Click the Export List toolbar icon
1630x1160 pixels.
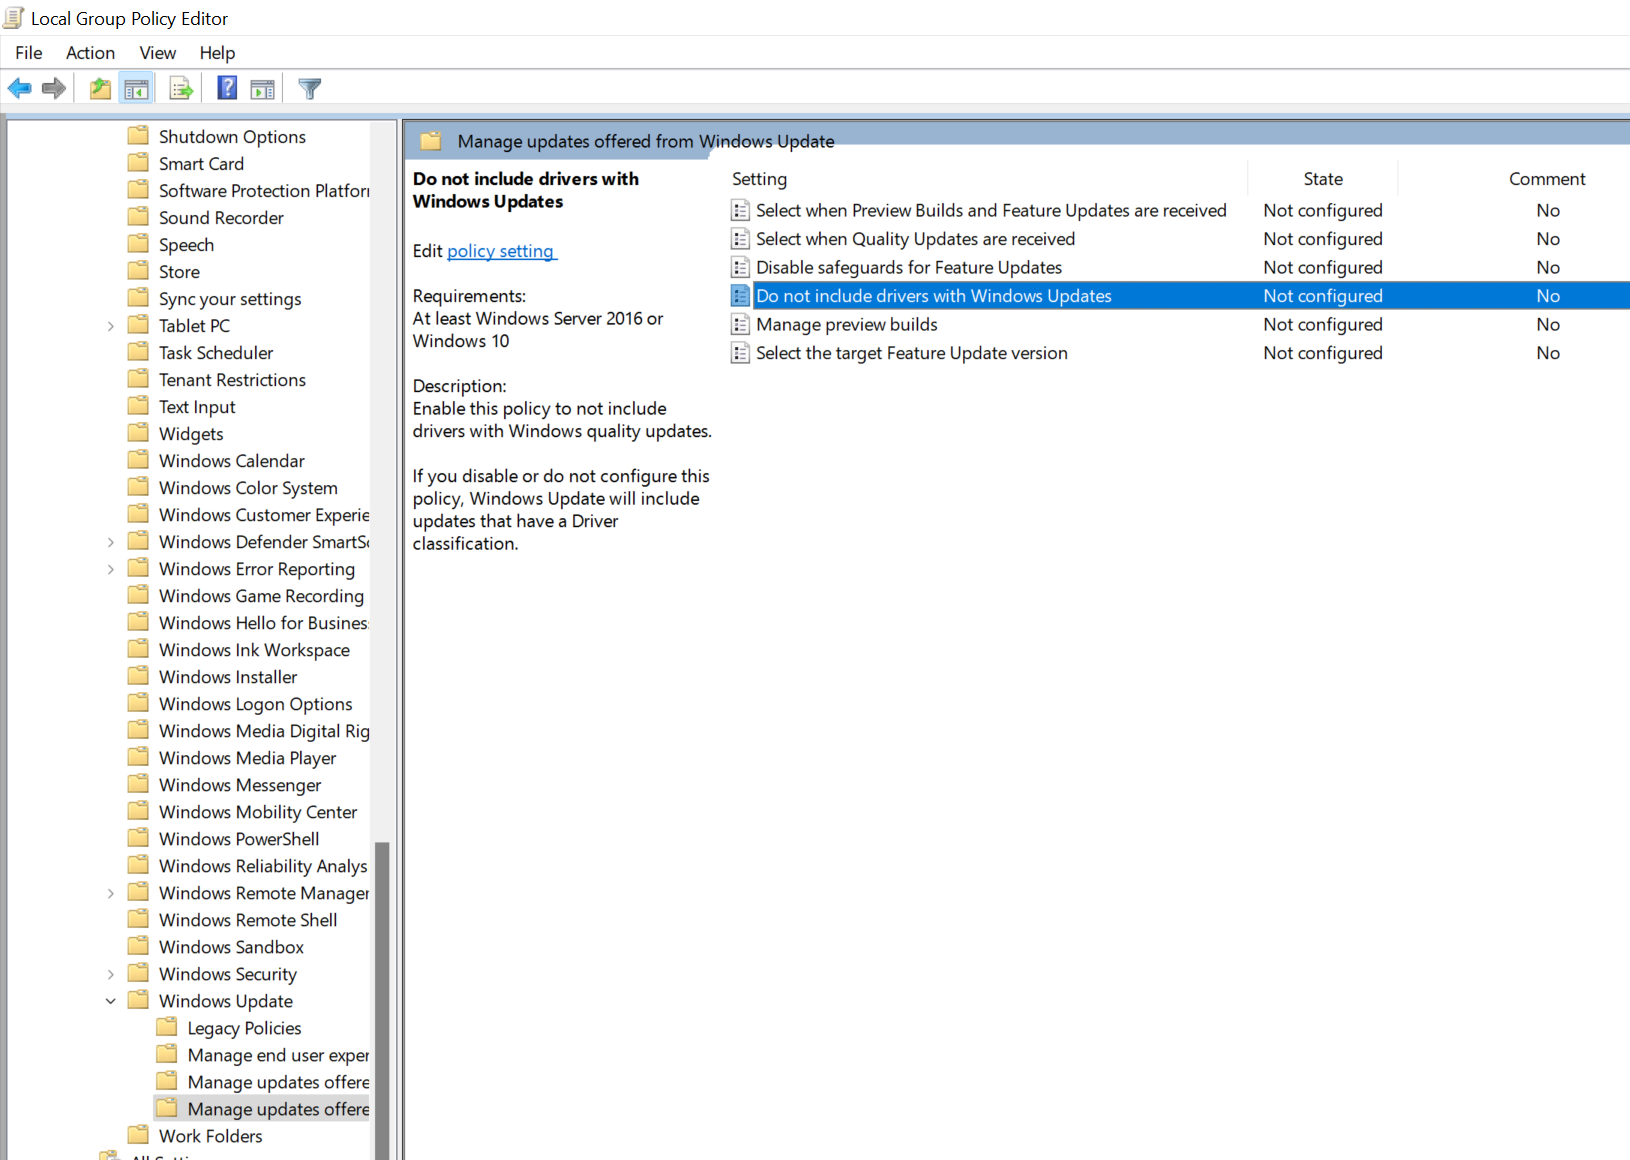[x=181, y=89]
